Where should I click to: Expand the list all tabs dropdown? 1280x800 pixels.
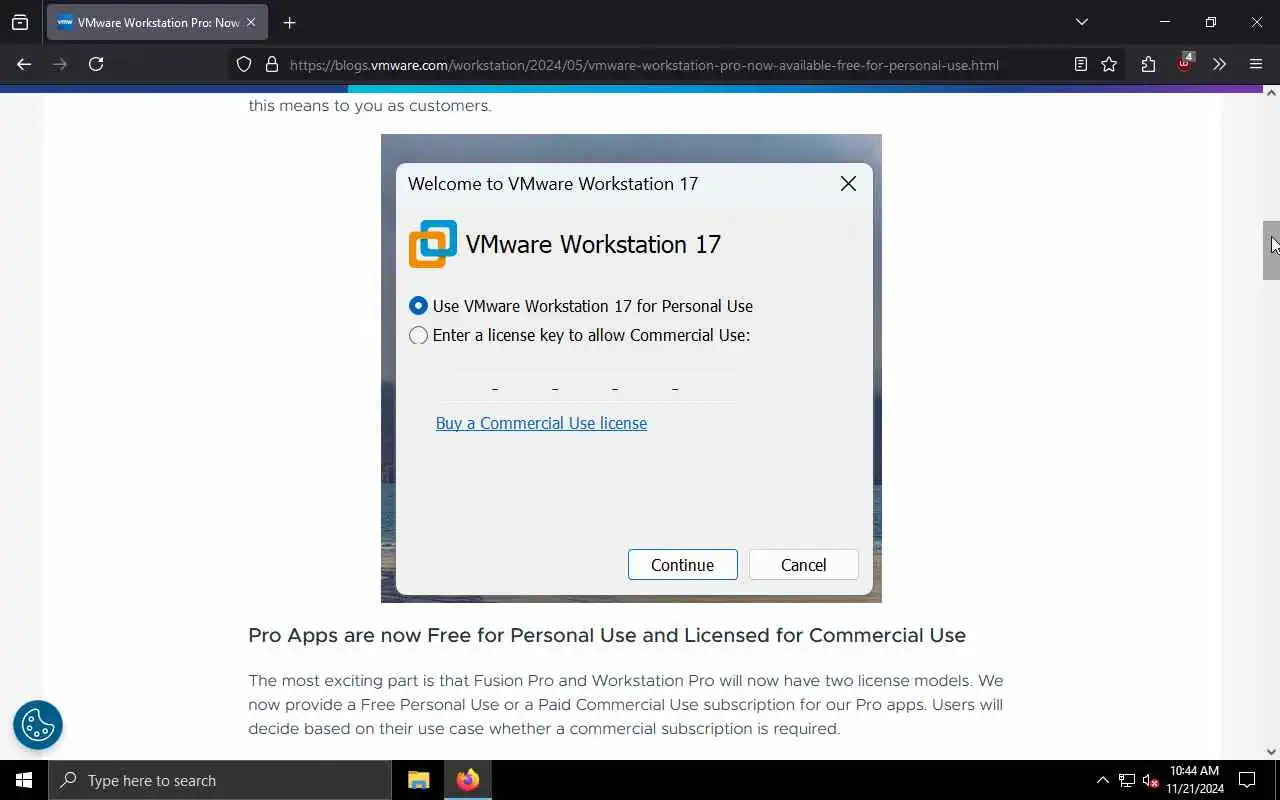pyautogui.click(x=1081, y=22)
